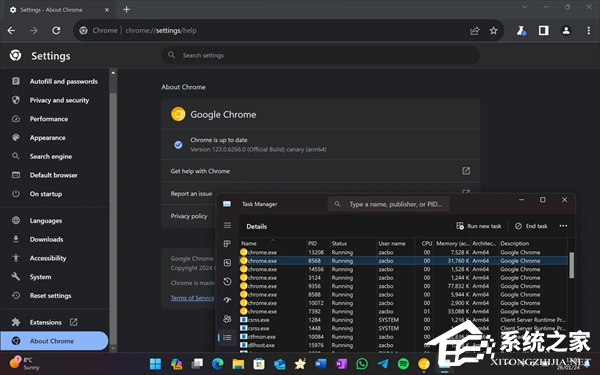Open Privacy and security settings
The width and height of the screenshot is (600, 375).
point(54,100)
